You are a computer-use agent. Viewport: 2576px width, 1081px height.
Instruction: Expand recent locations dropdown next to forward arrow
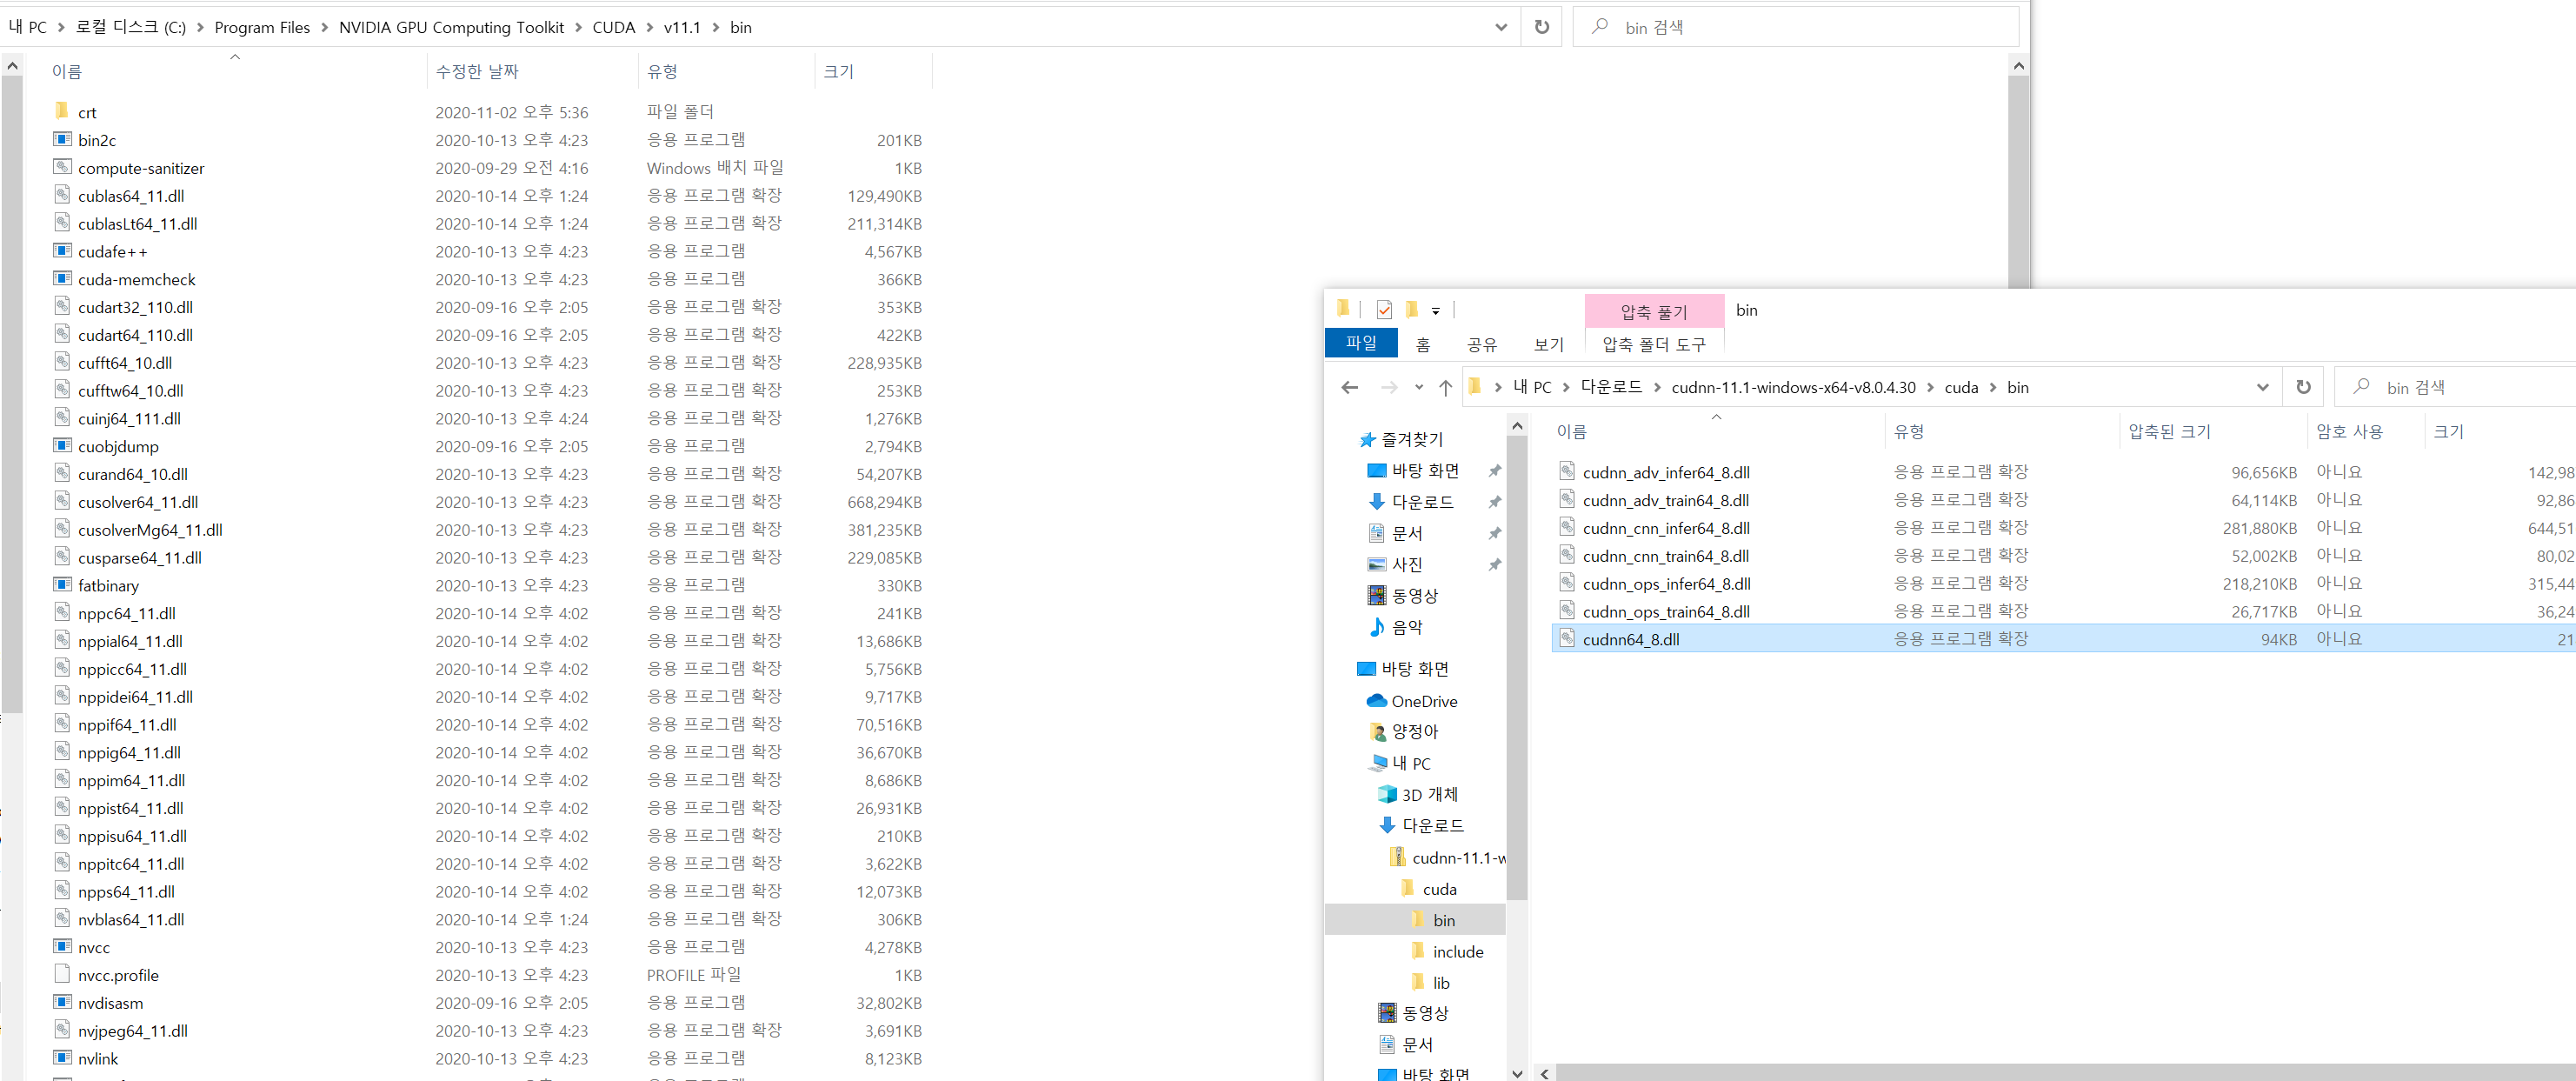coord(1418,388)
